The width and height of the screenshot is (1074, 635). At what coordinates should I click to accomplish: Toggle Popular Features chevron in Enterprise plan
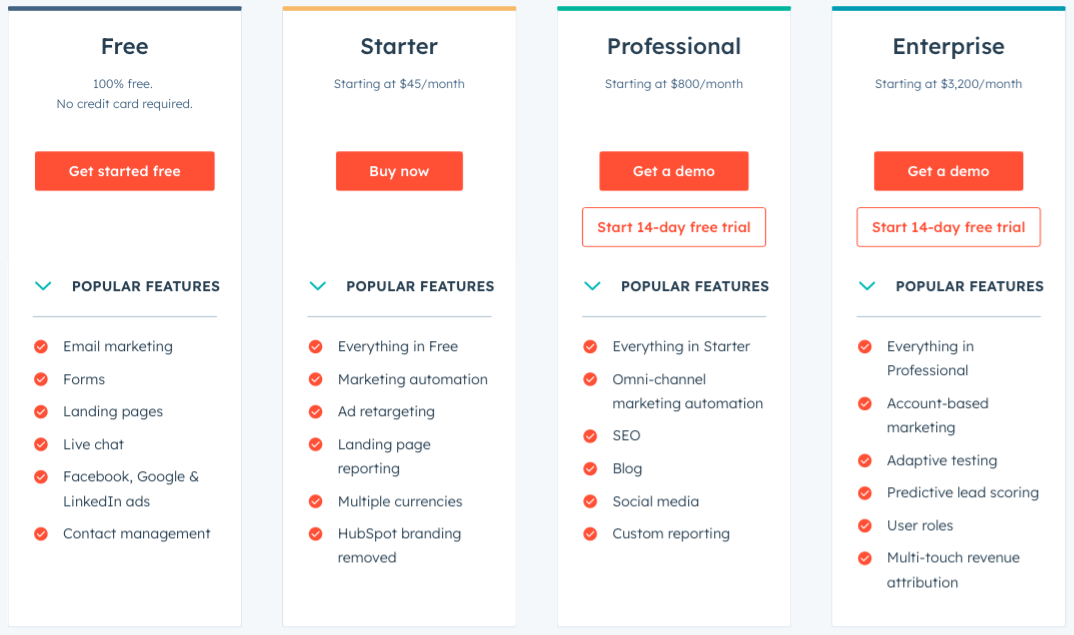[x=867, y=286]
